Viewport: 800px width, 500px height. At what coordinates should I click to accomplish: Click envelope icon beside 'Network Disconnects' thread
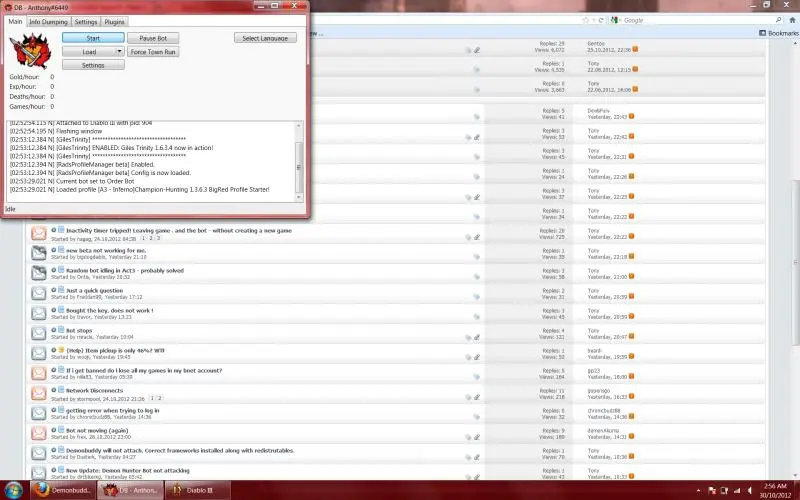(x=38, y=393)
